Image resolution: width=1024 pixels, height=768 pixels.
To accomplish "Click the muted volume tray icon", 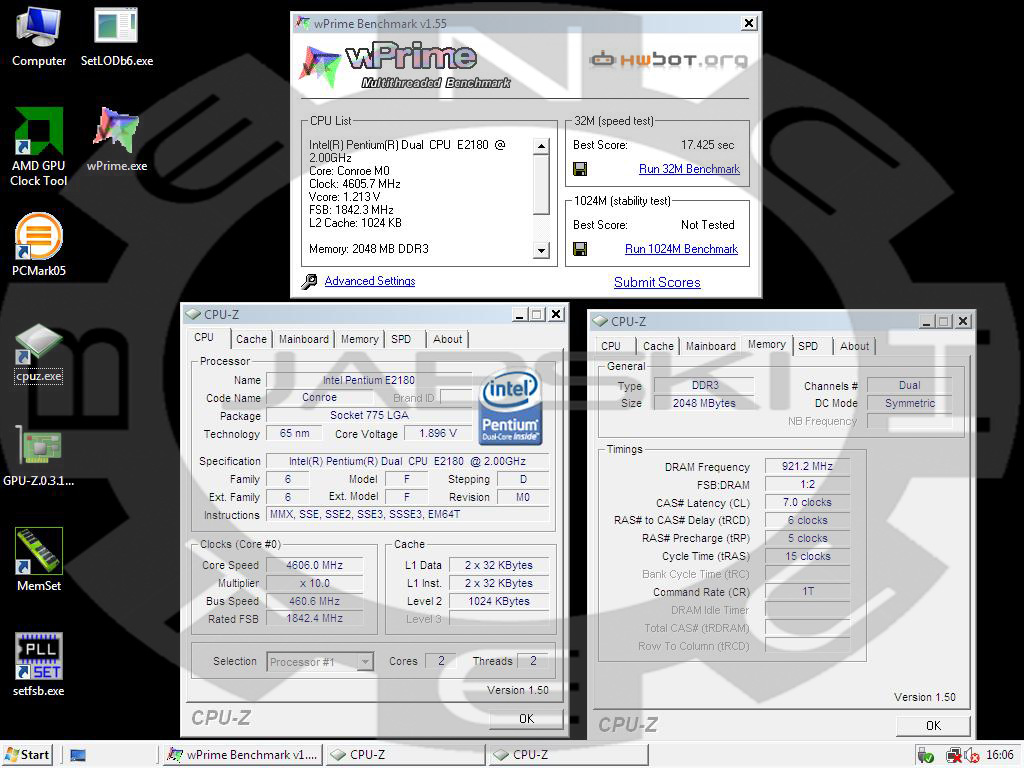I will point(971,756).
